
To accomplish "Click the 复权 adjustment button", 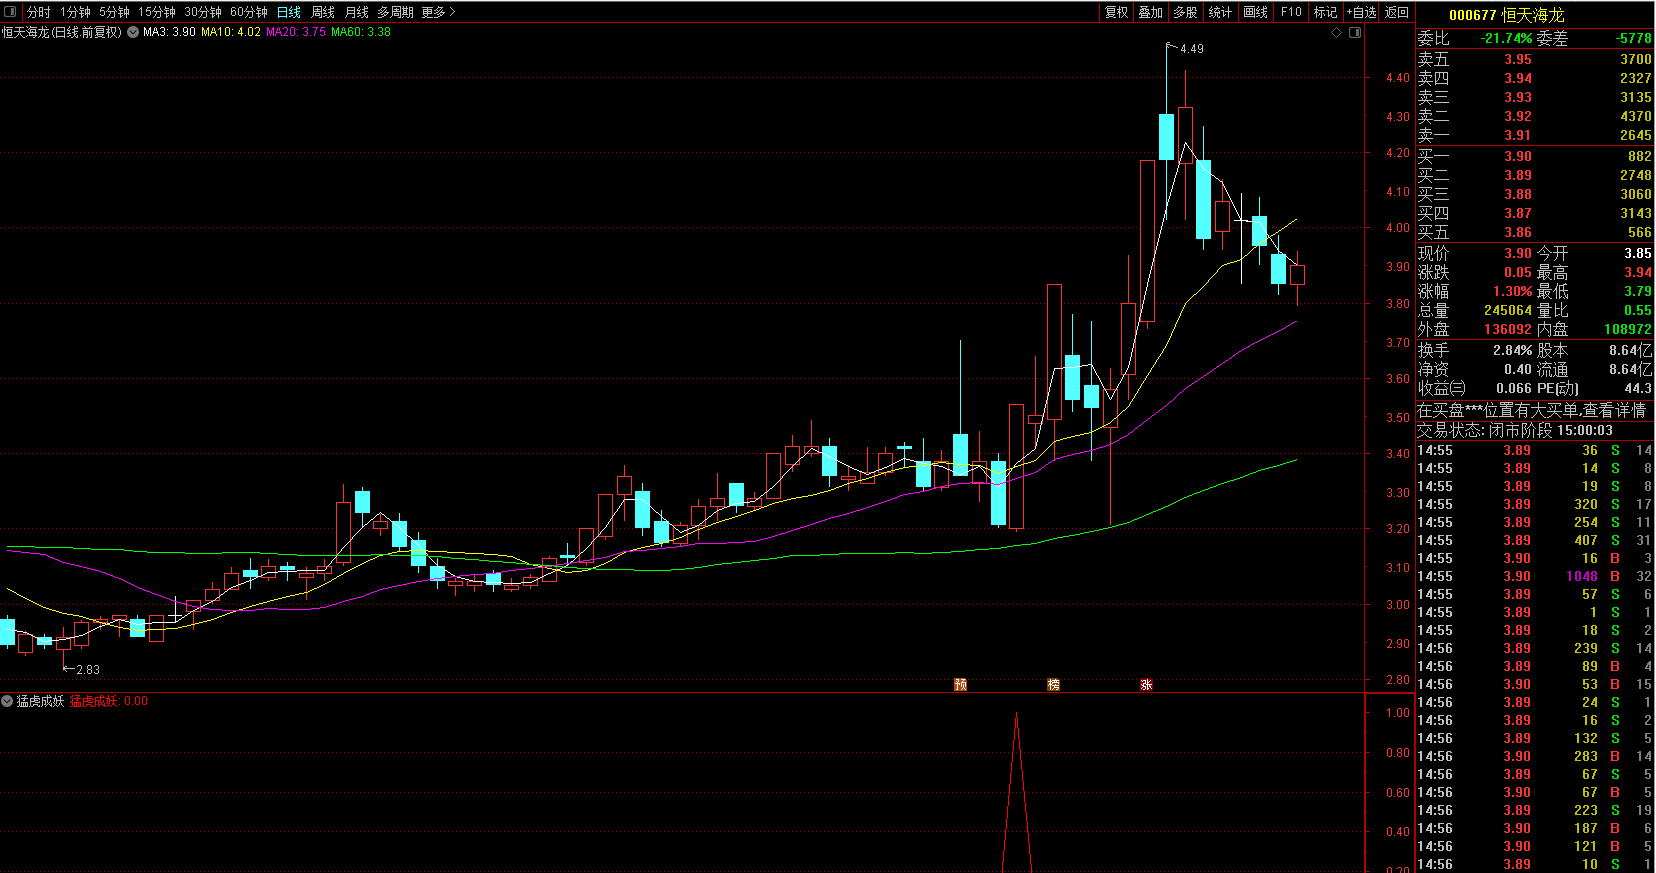I will [x=1117, y=12].
